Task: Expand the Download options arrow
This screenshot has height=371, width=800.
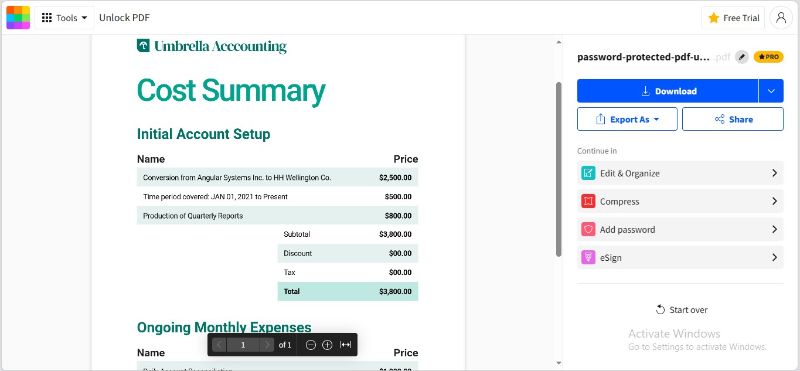Action: [771, 91]
